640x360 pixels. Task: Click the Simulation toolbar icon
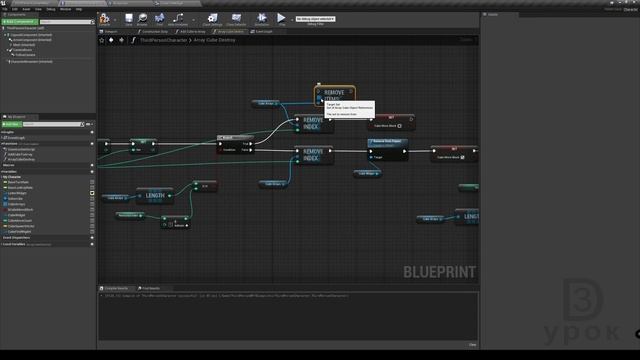pyautogui.click(x=262, y=19)
